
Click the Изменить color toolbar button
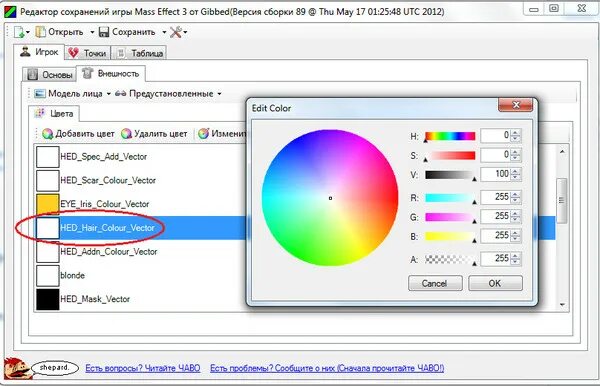pyautogui.click(x=222, y=134)
